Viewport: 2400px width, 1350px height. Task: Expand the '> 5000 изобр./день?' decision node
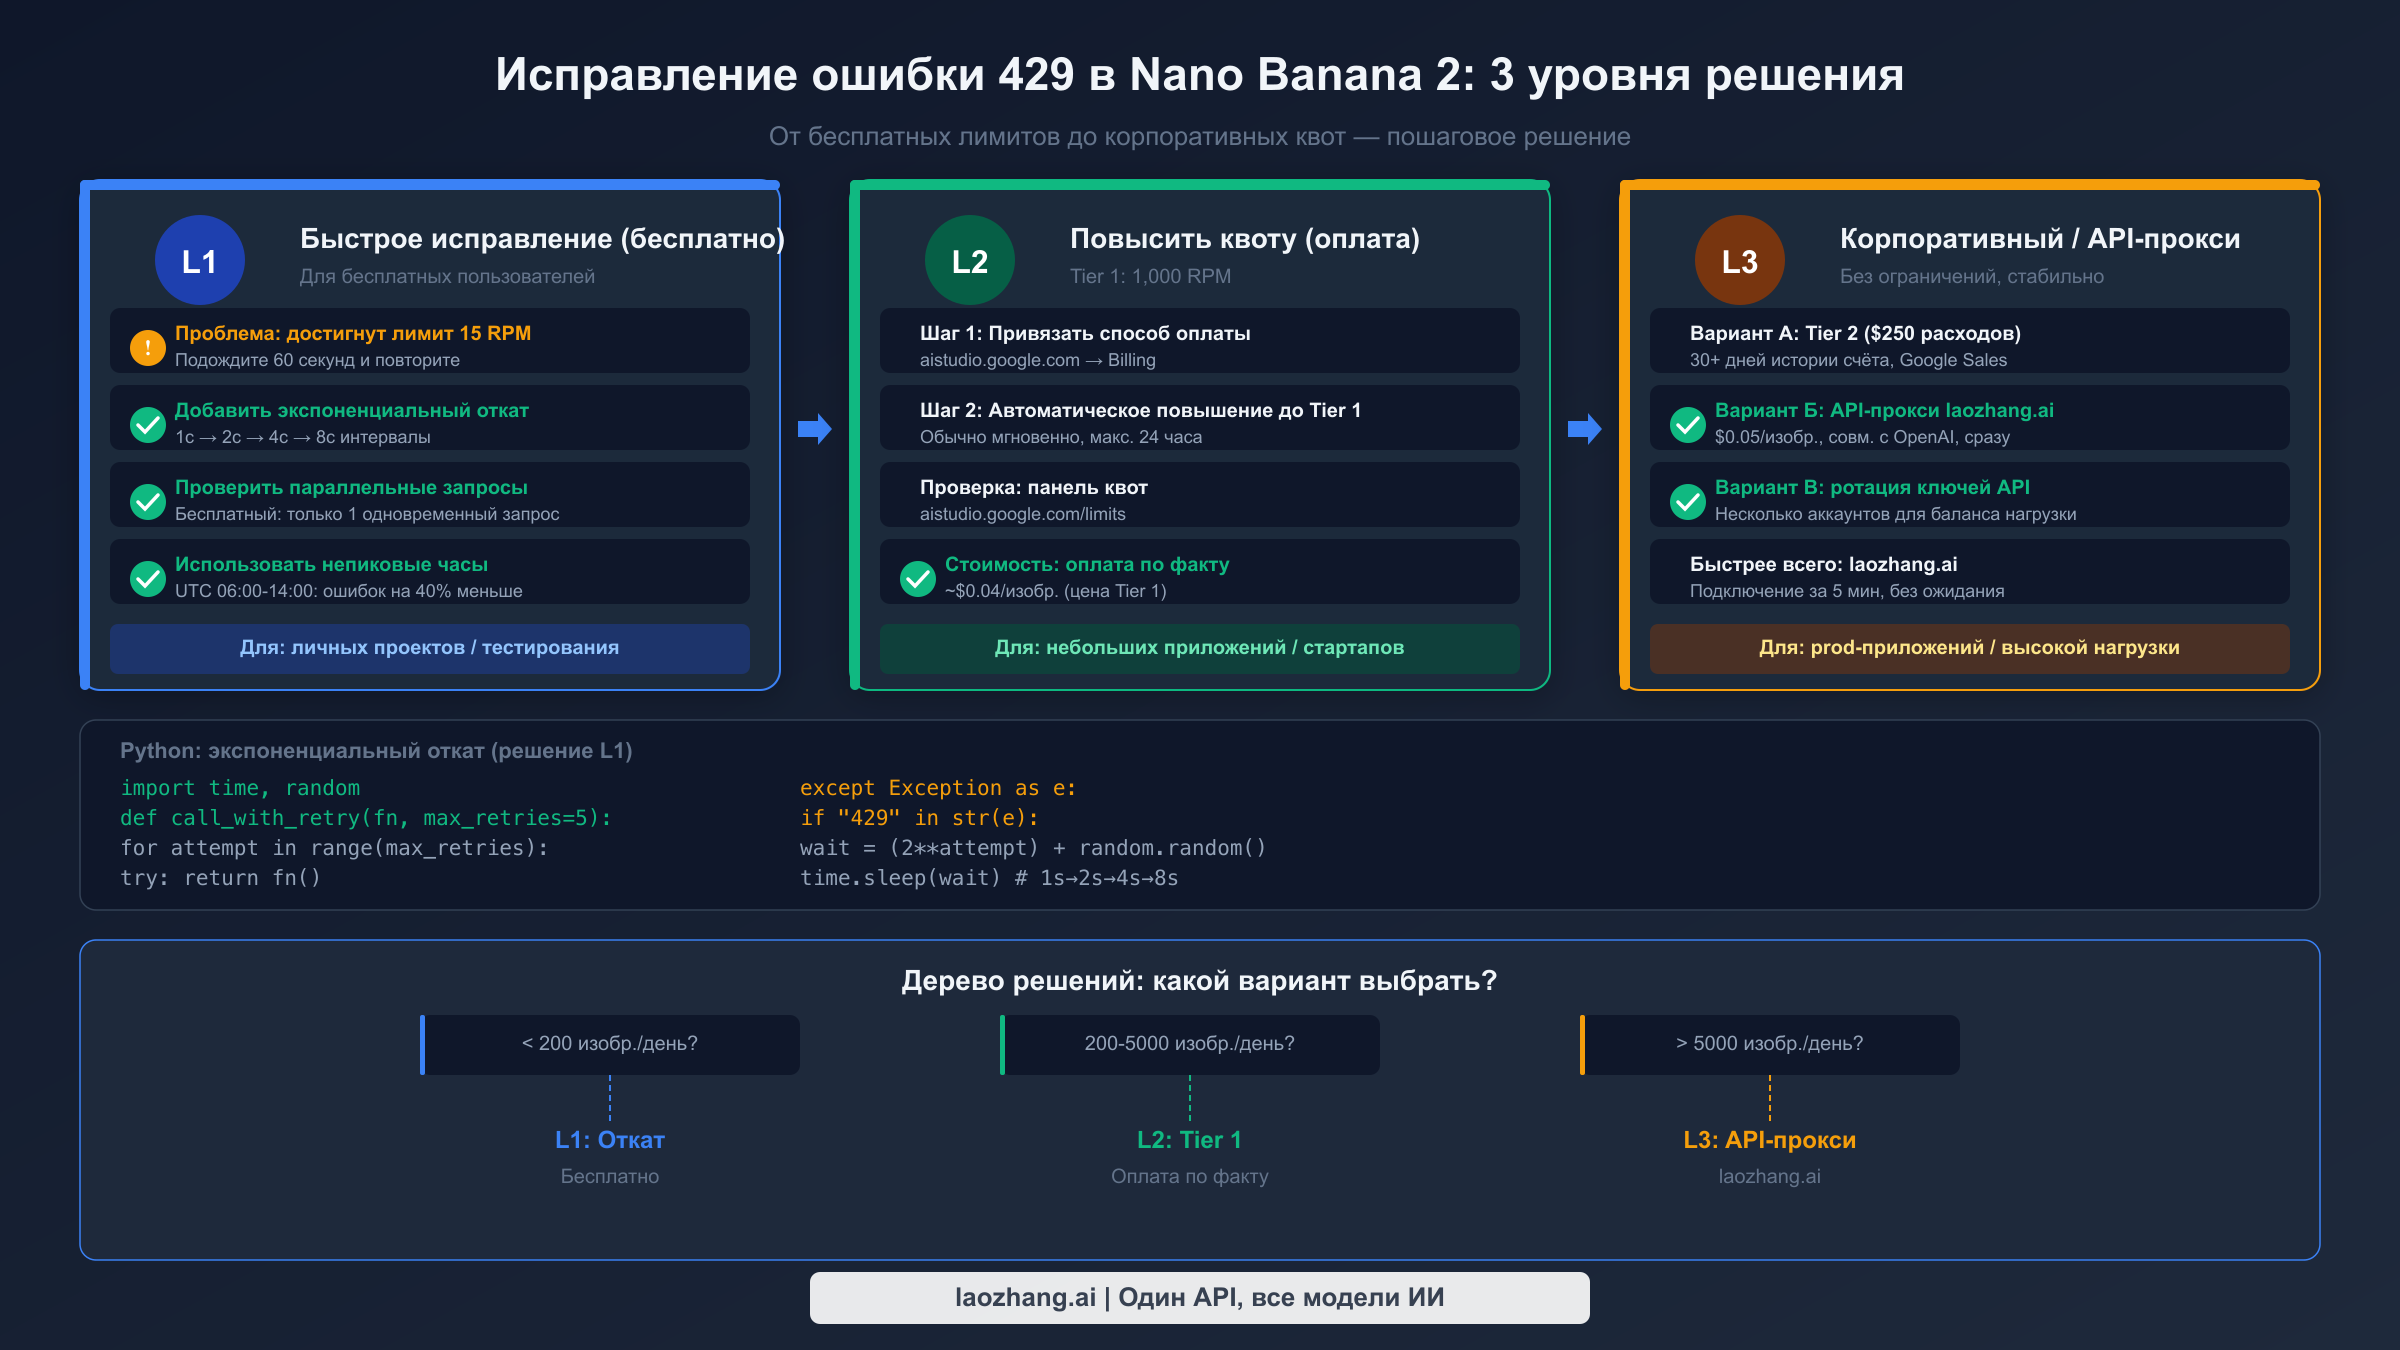pyautogui.click(x=1770, y=1043)
